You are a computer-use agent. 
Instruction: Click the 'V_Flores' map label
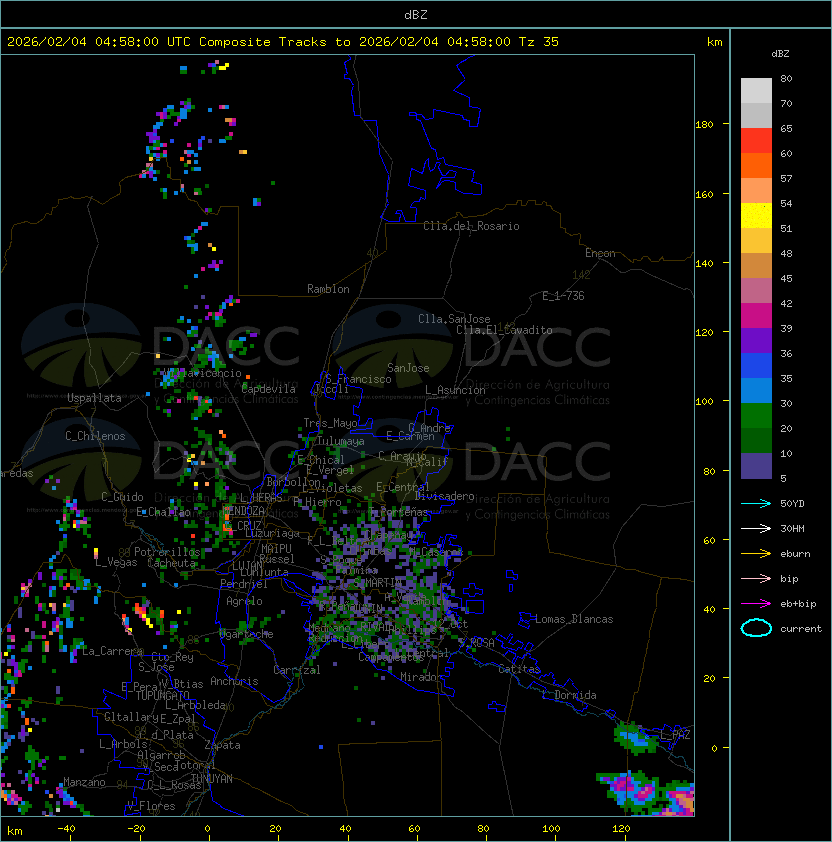[x=151, y=806]
